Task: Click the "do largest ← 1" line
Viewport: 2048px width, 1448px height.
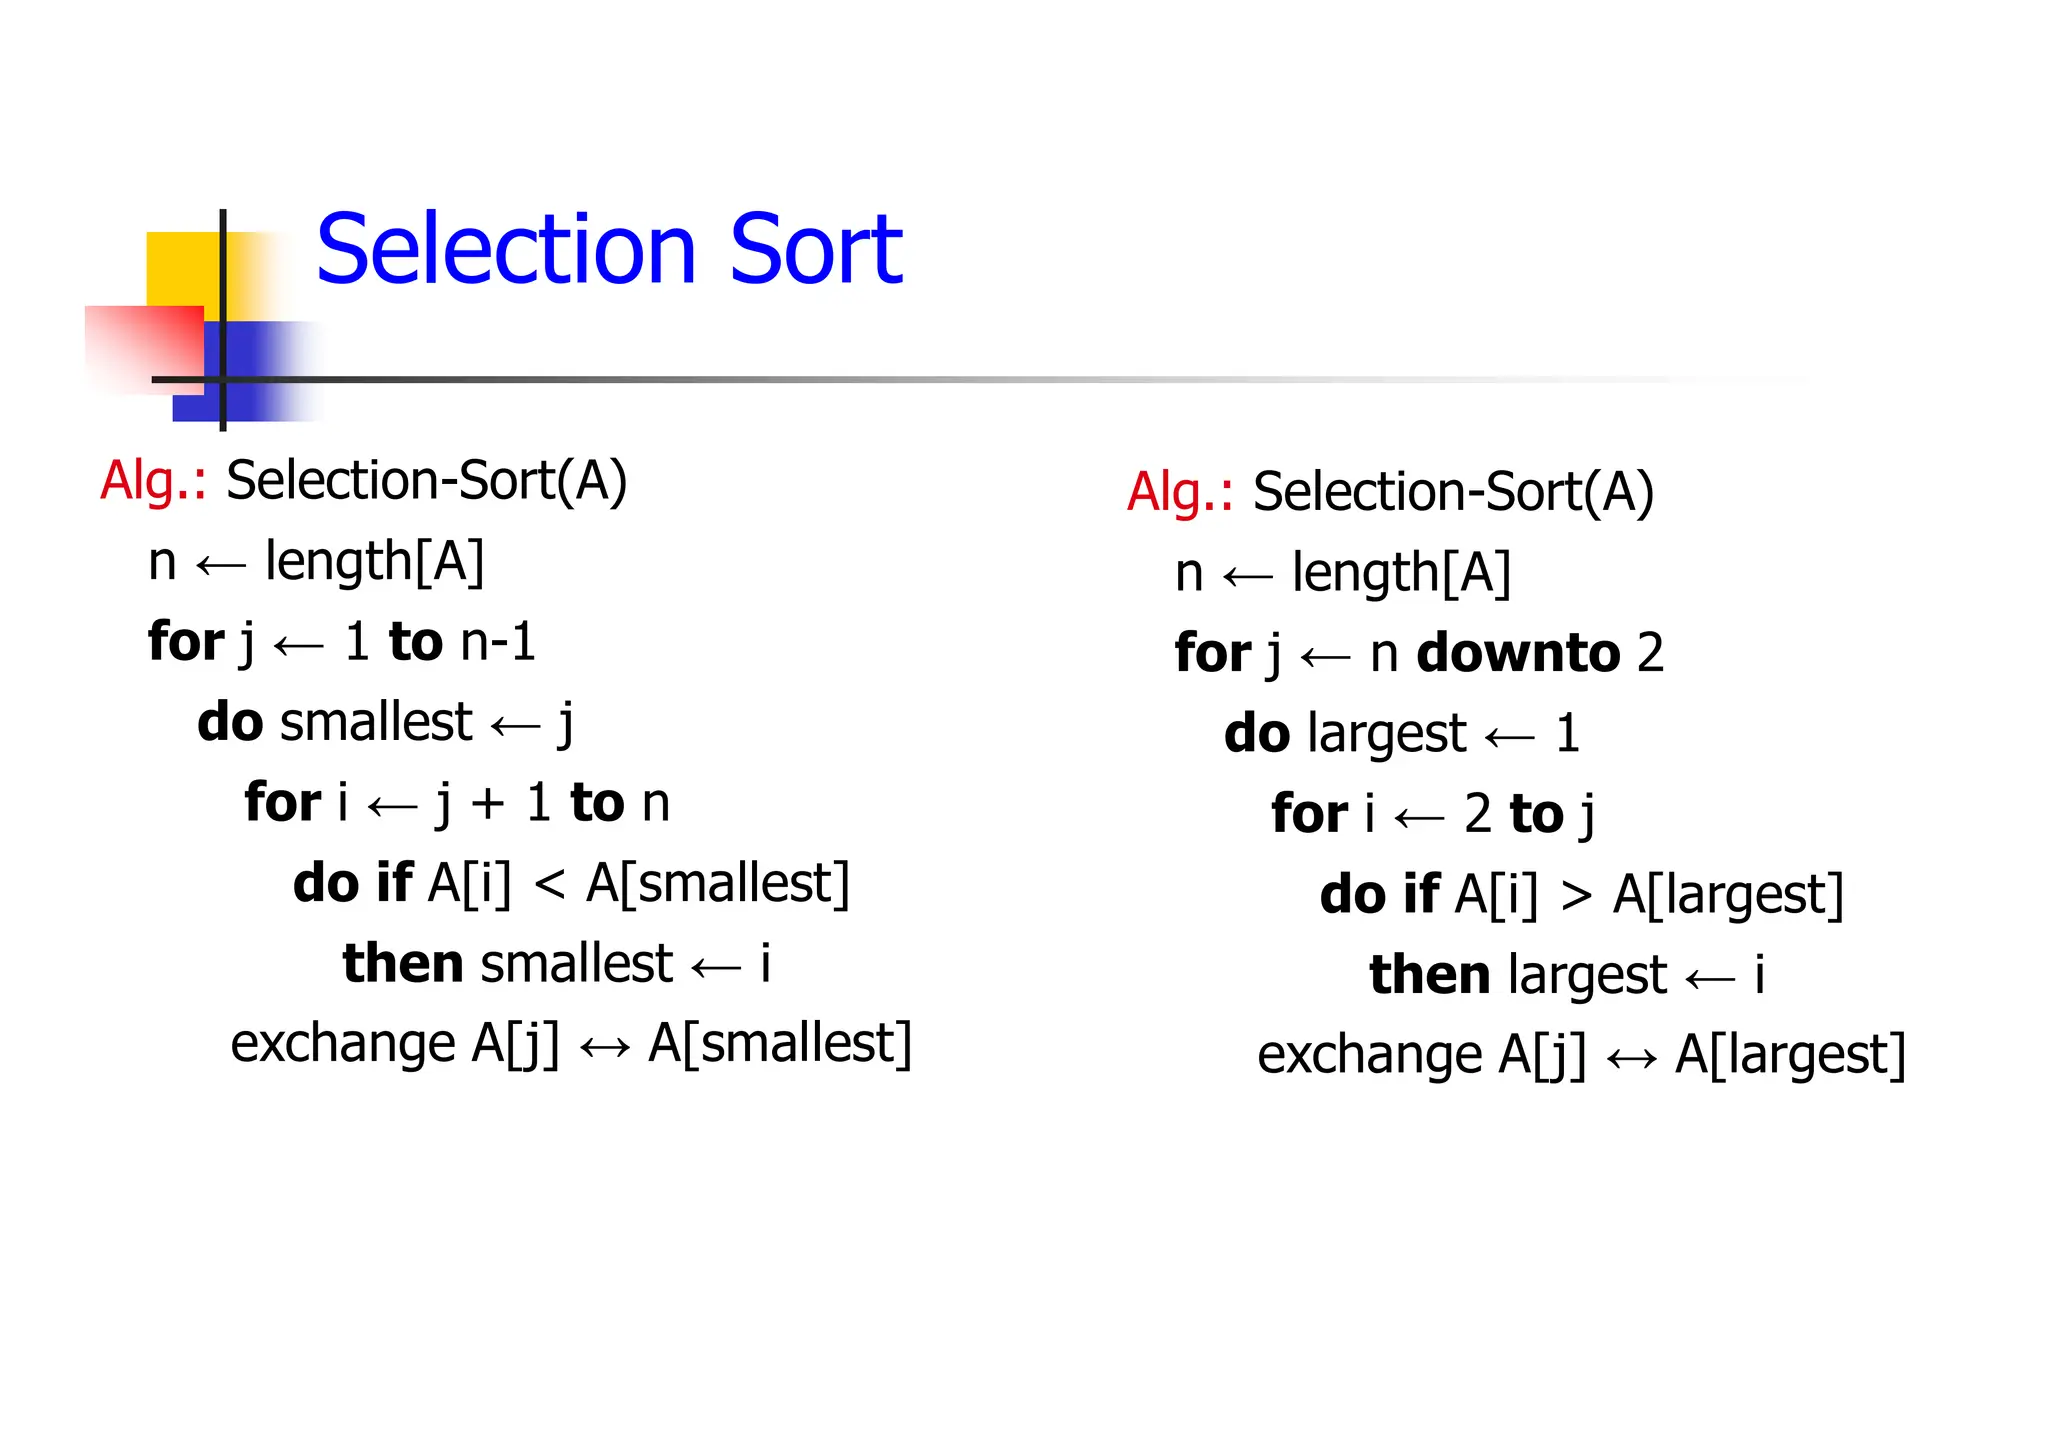Action: pos(1401,734)
